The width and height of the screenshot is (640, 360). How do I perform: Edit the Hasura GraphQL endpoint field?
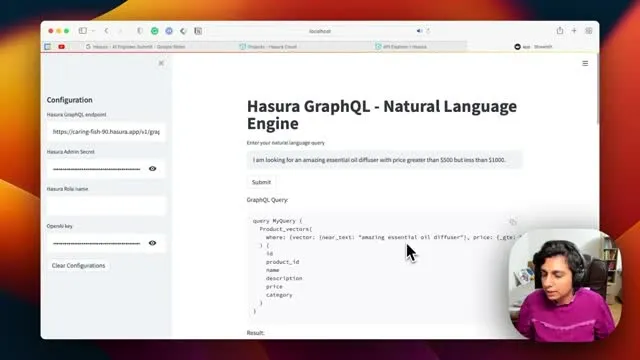[106, 132]
